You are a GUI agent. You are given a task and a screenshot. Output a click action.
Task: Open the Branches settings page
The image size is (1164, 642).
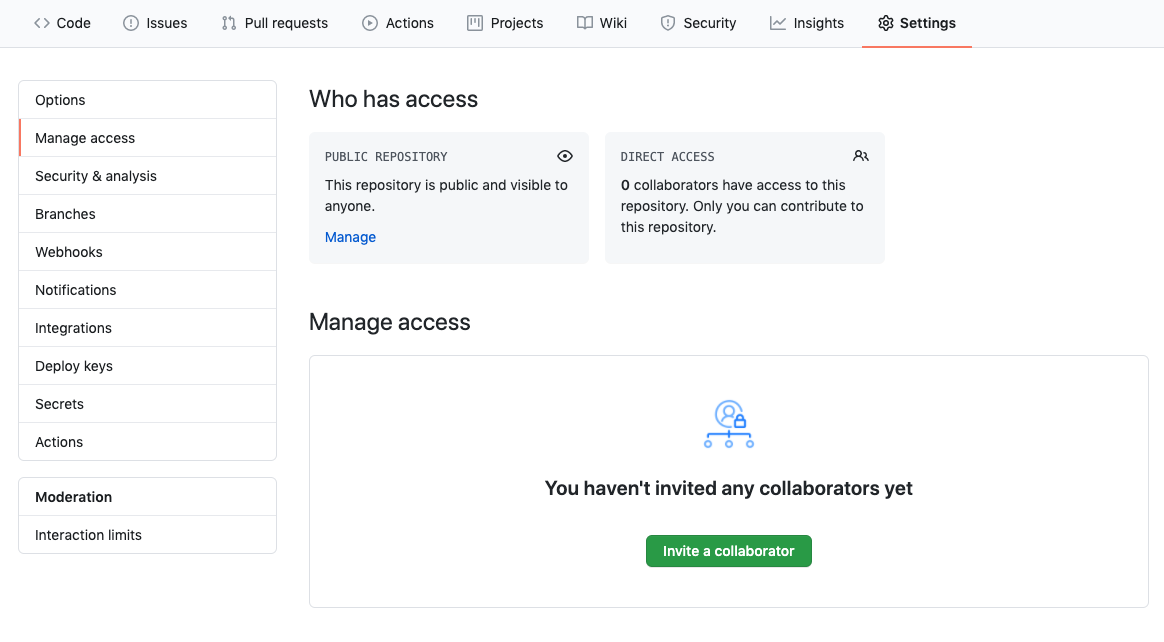65,214
